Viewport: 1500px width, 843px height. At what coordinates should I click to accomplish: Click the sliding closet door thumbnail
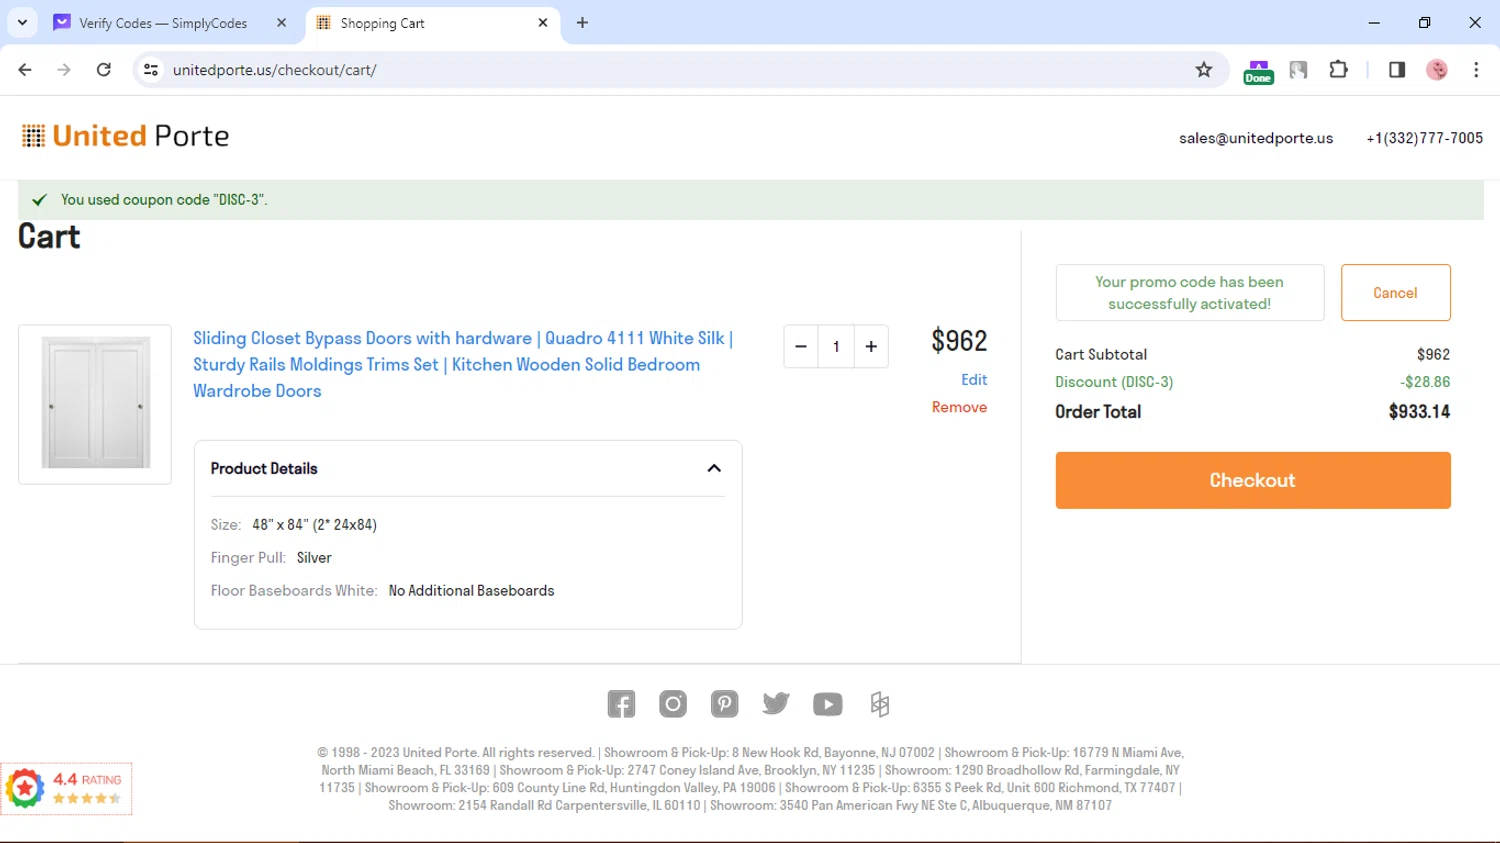tap(95, 404)
